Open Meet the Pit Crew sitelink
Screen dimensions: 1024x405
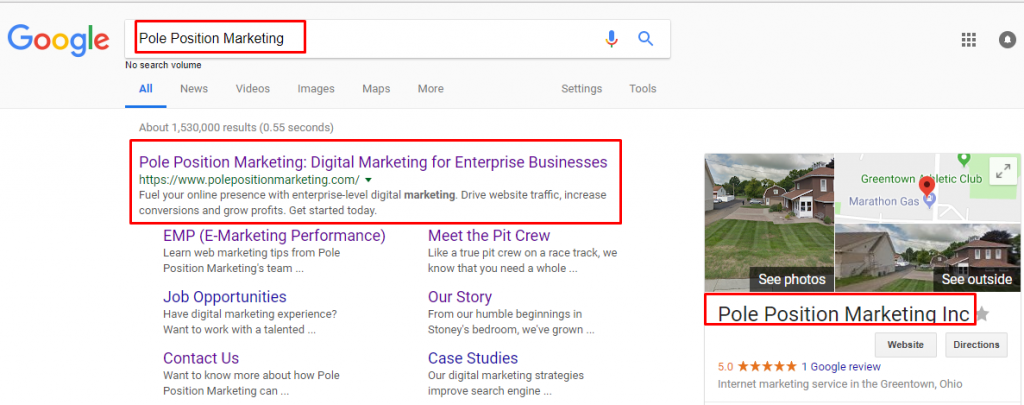tap(489, 235)
